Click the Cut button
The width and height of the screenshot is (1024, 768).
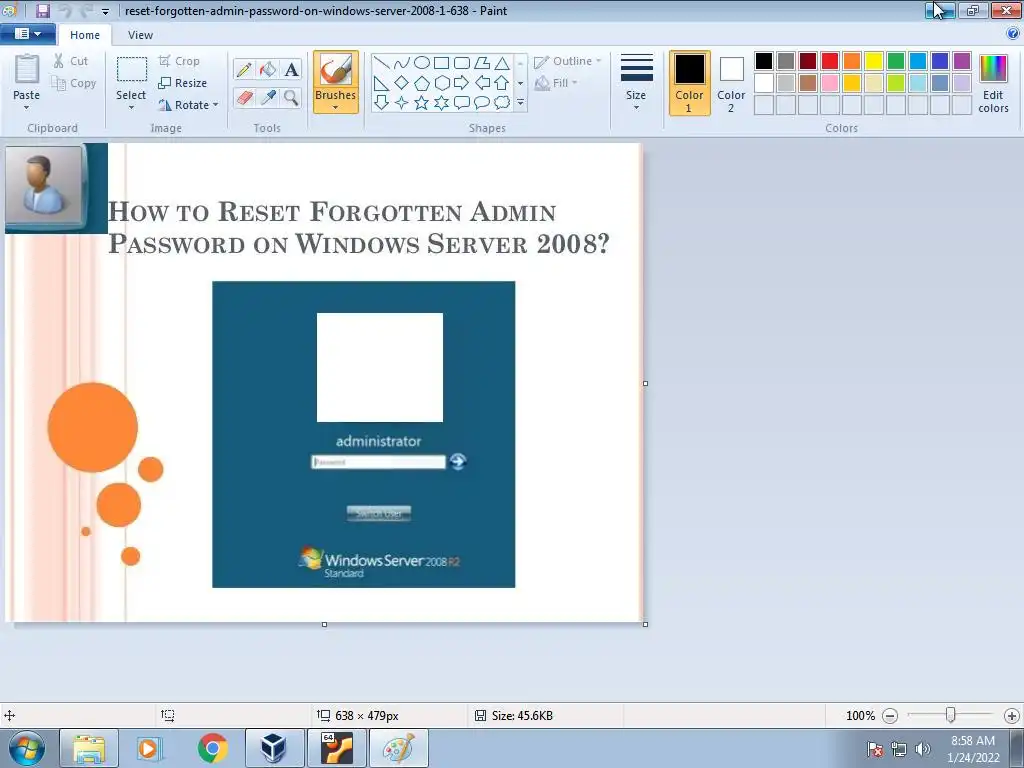coord(71,61)
